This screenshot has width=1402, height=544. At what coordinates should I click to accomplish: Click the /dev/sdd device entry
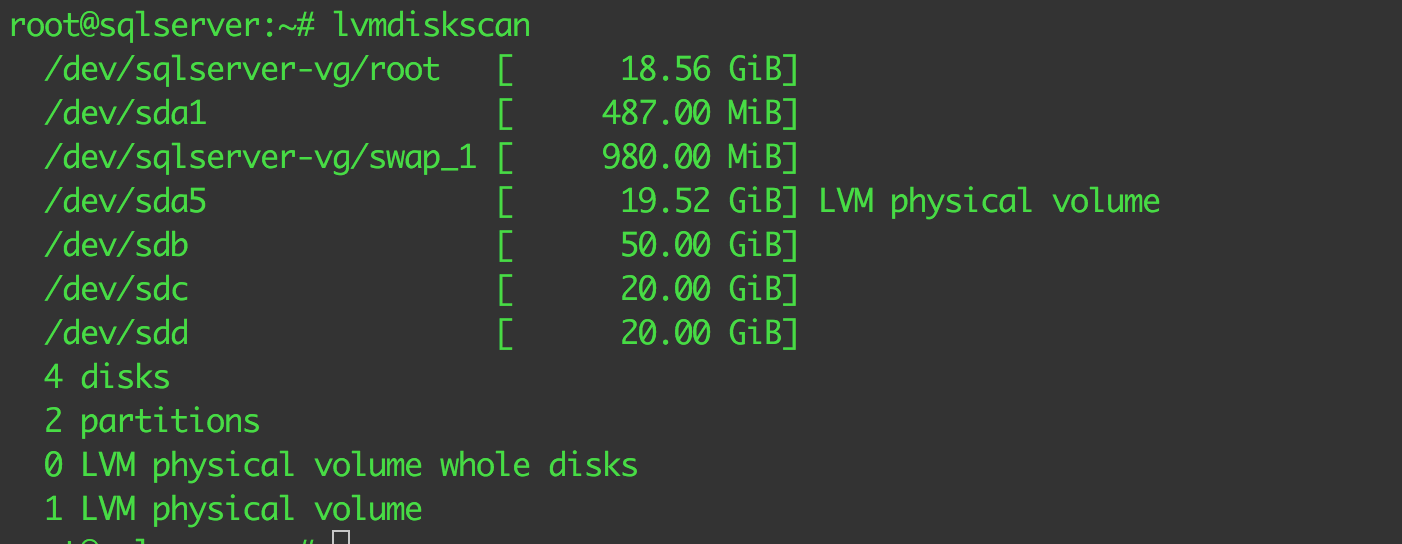116,333
